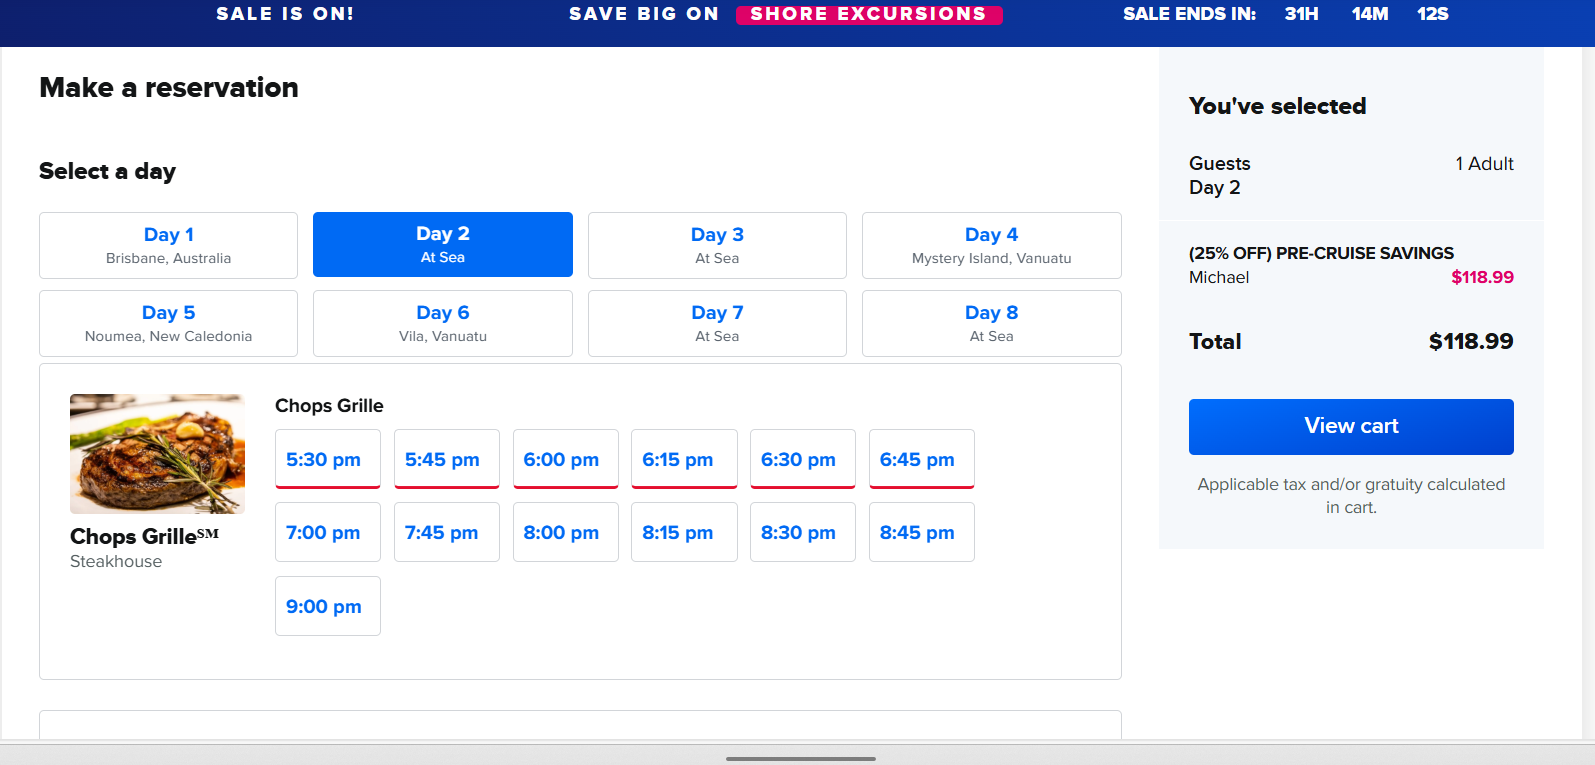The height and width of the screenshot is (765, 1595).
Task: Reserve the 8:15 pm slot
Action: pyautogui.click(x=684, y=532)
